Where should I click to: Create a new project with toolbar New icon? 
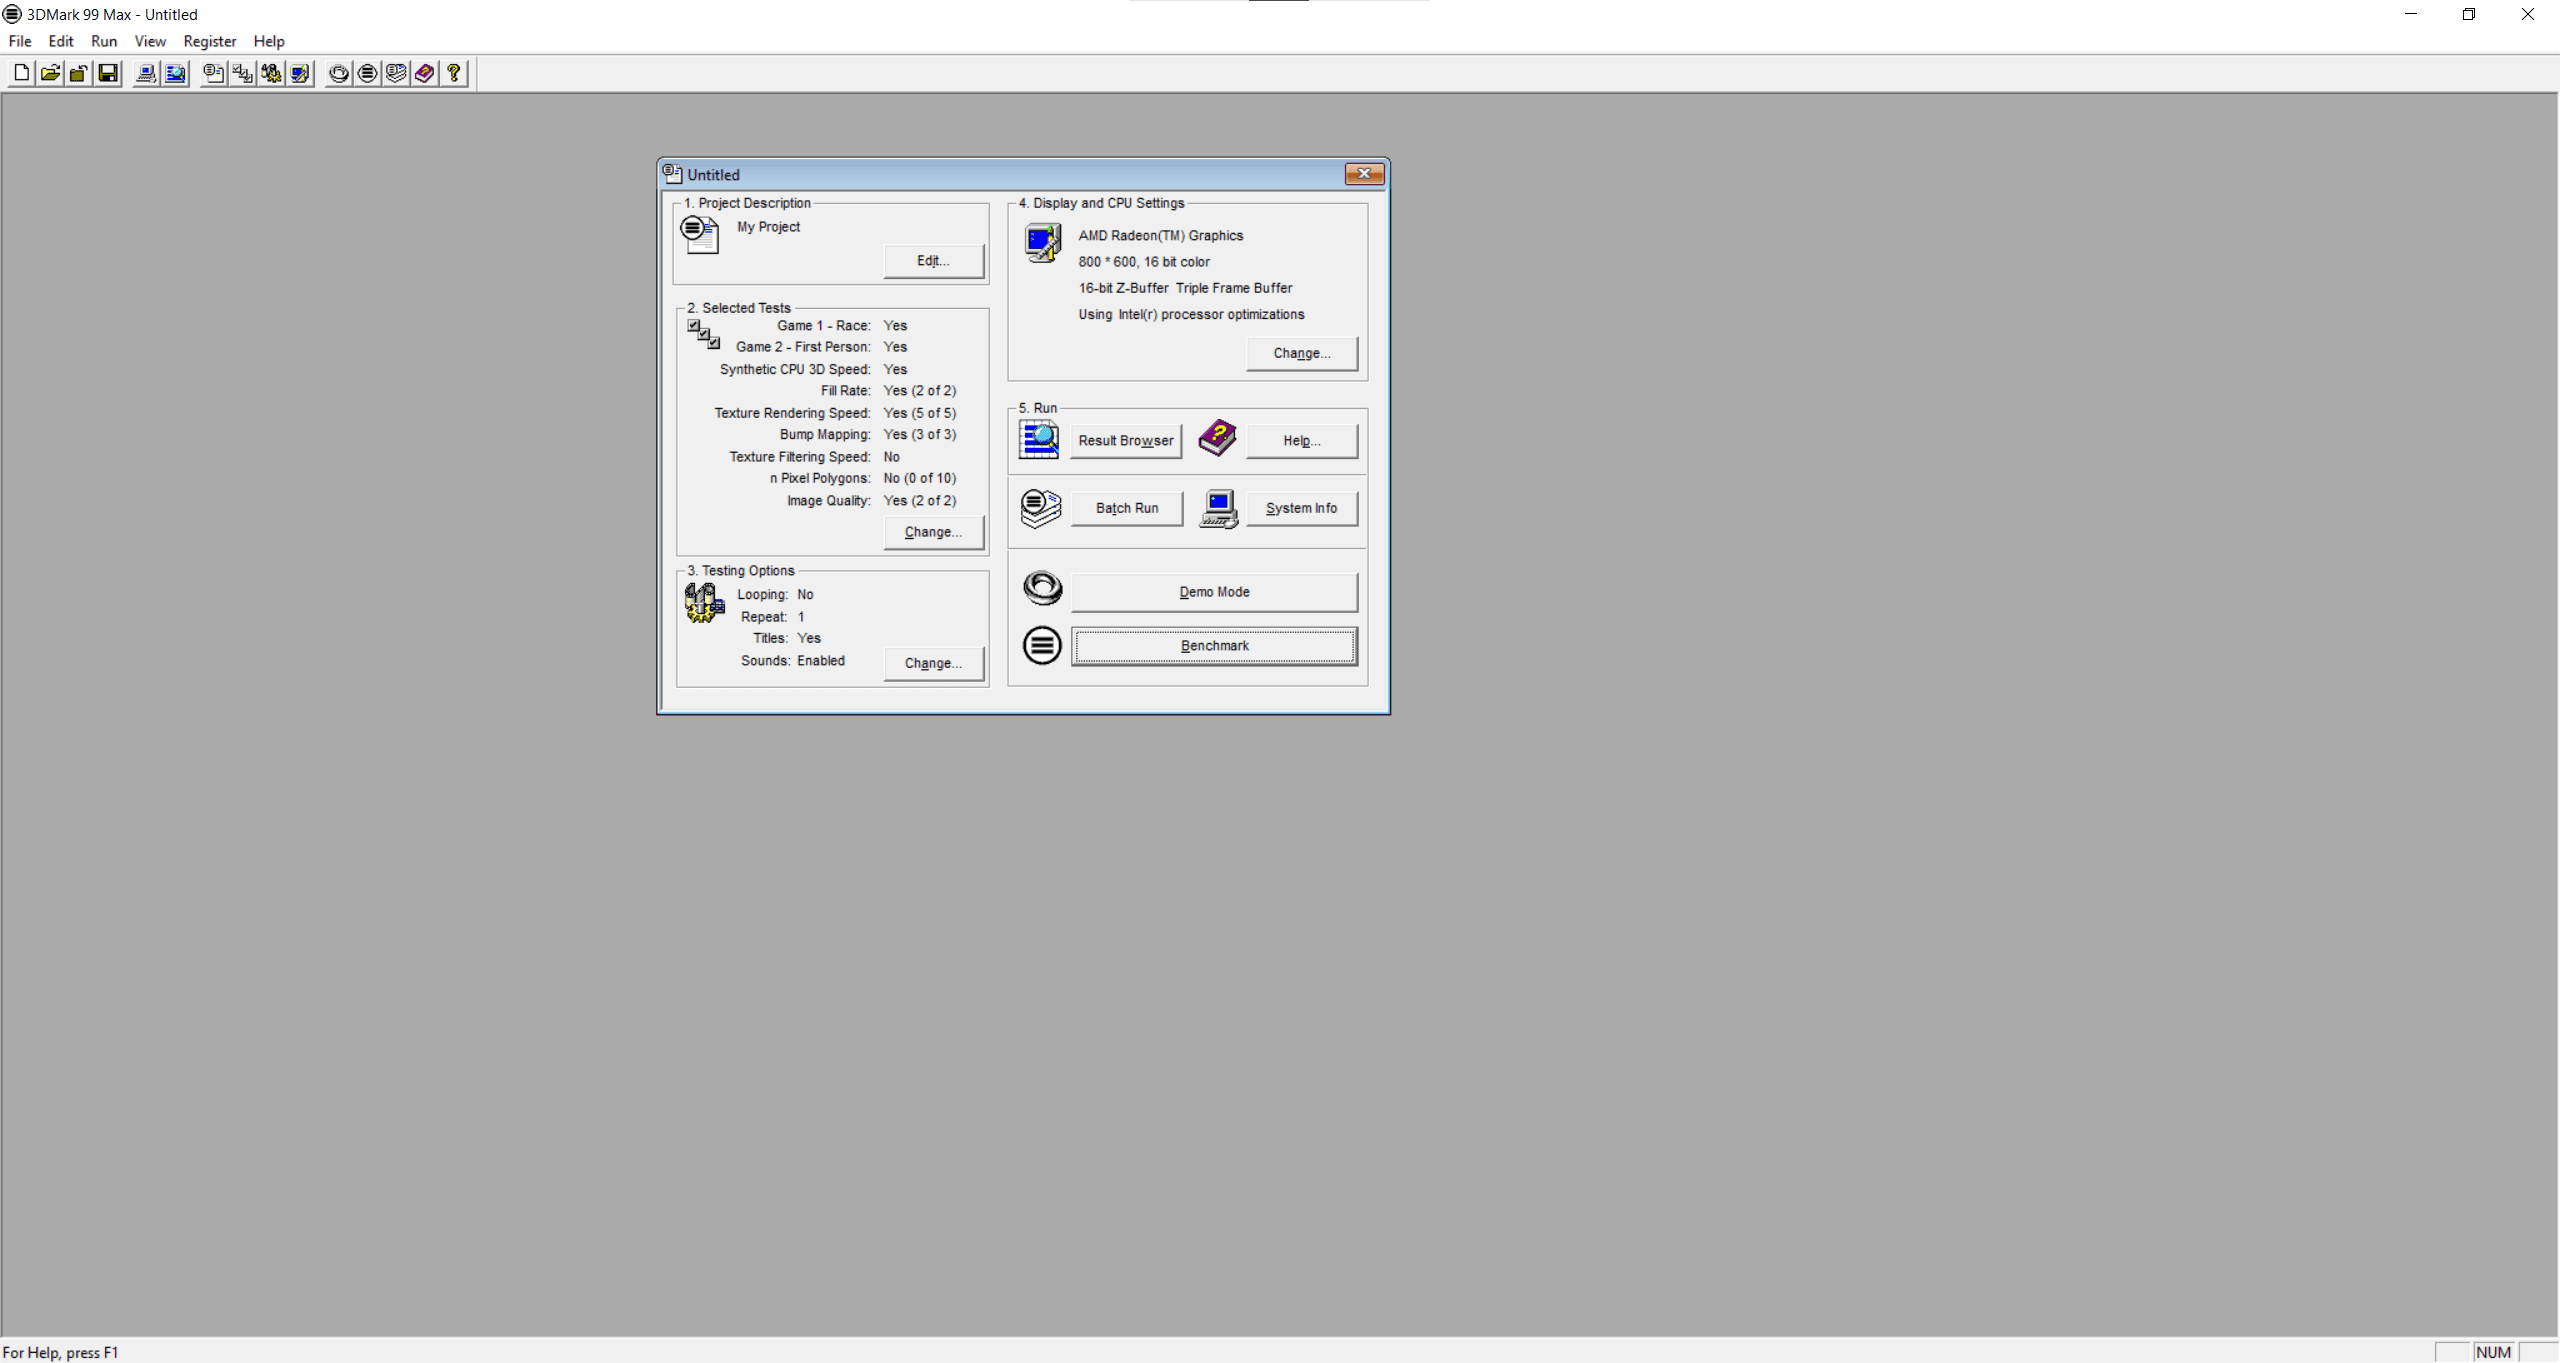[21, 73]
